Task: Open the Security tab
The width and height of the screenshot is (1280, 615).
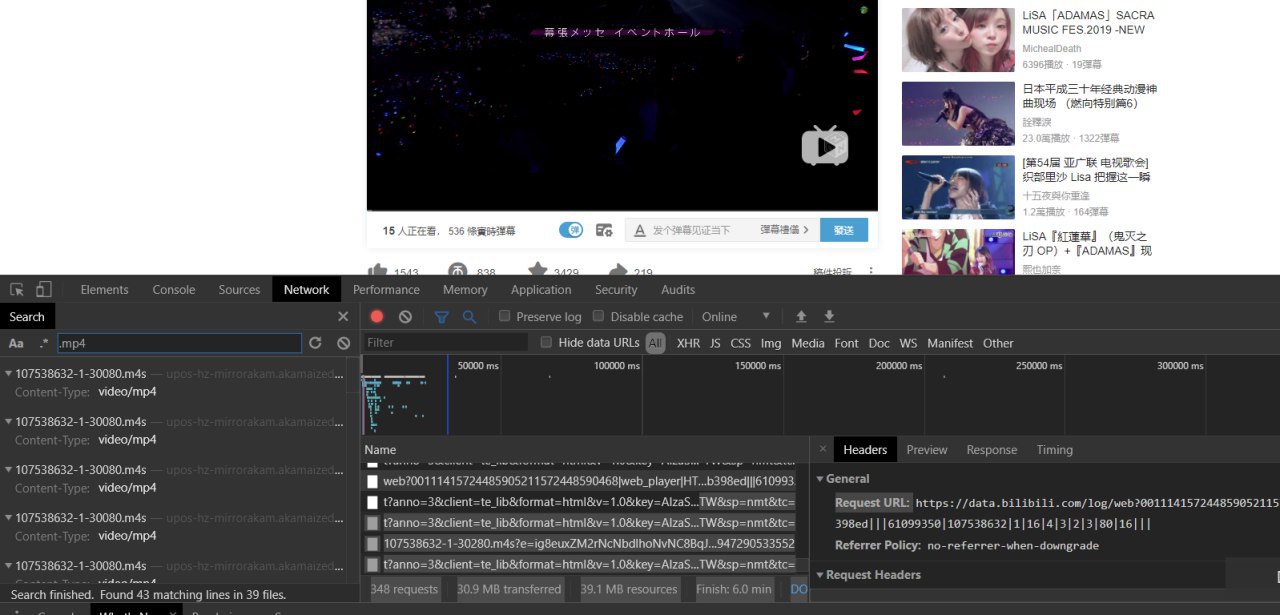Action: click(616, 290)
